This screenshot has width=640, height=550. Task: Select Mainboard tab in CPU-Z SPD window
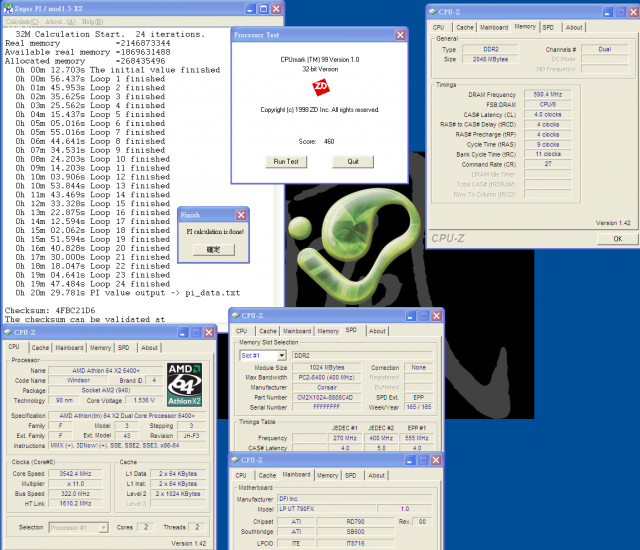click(297, 331)
